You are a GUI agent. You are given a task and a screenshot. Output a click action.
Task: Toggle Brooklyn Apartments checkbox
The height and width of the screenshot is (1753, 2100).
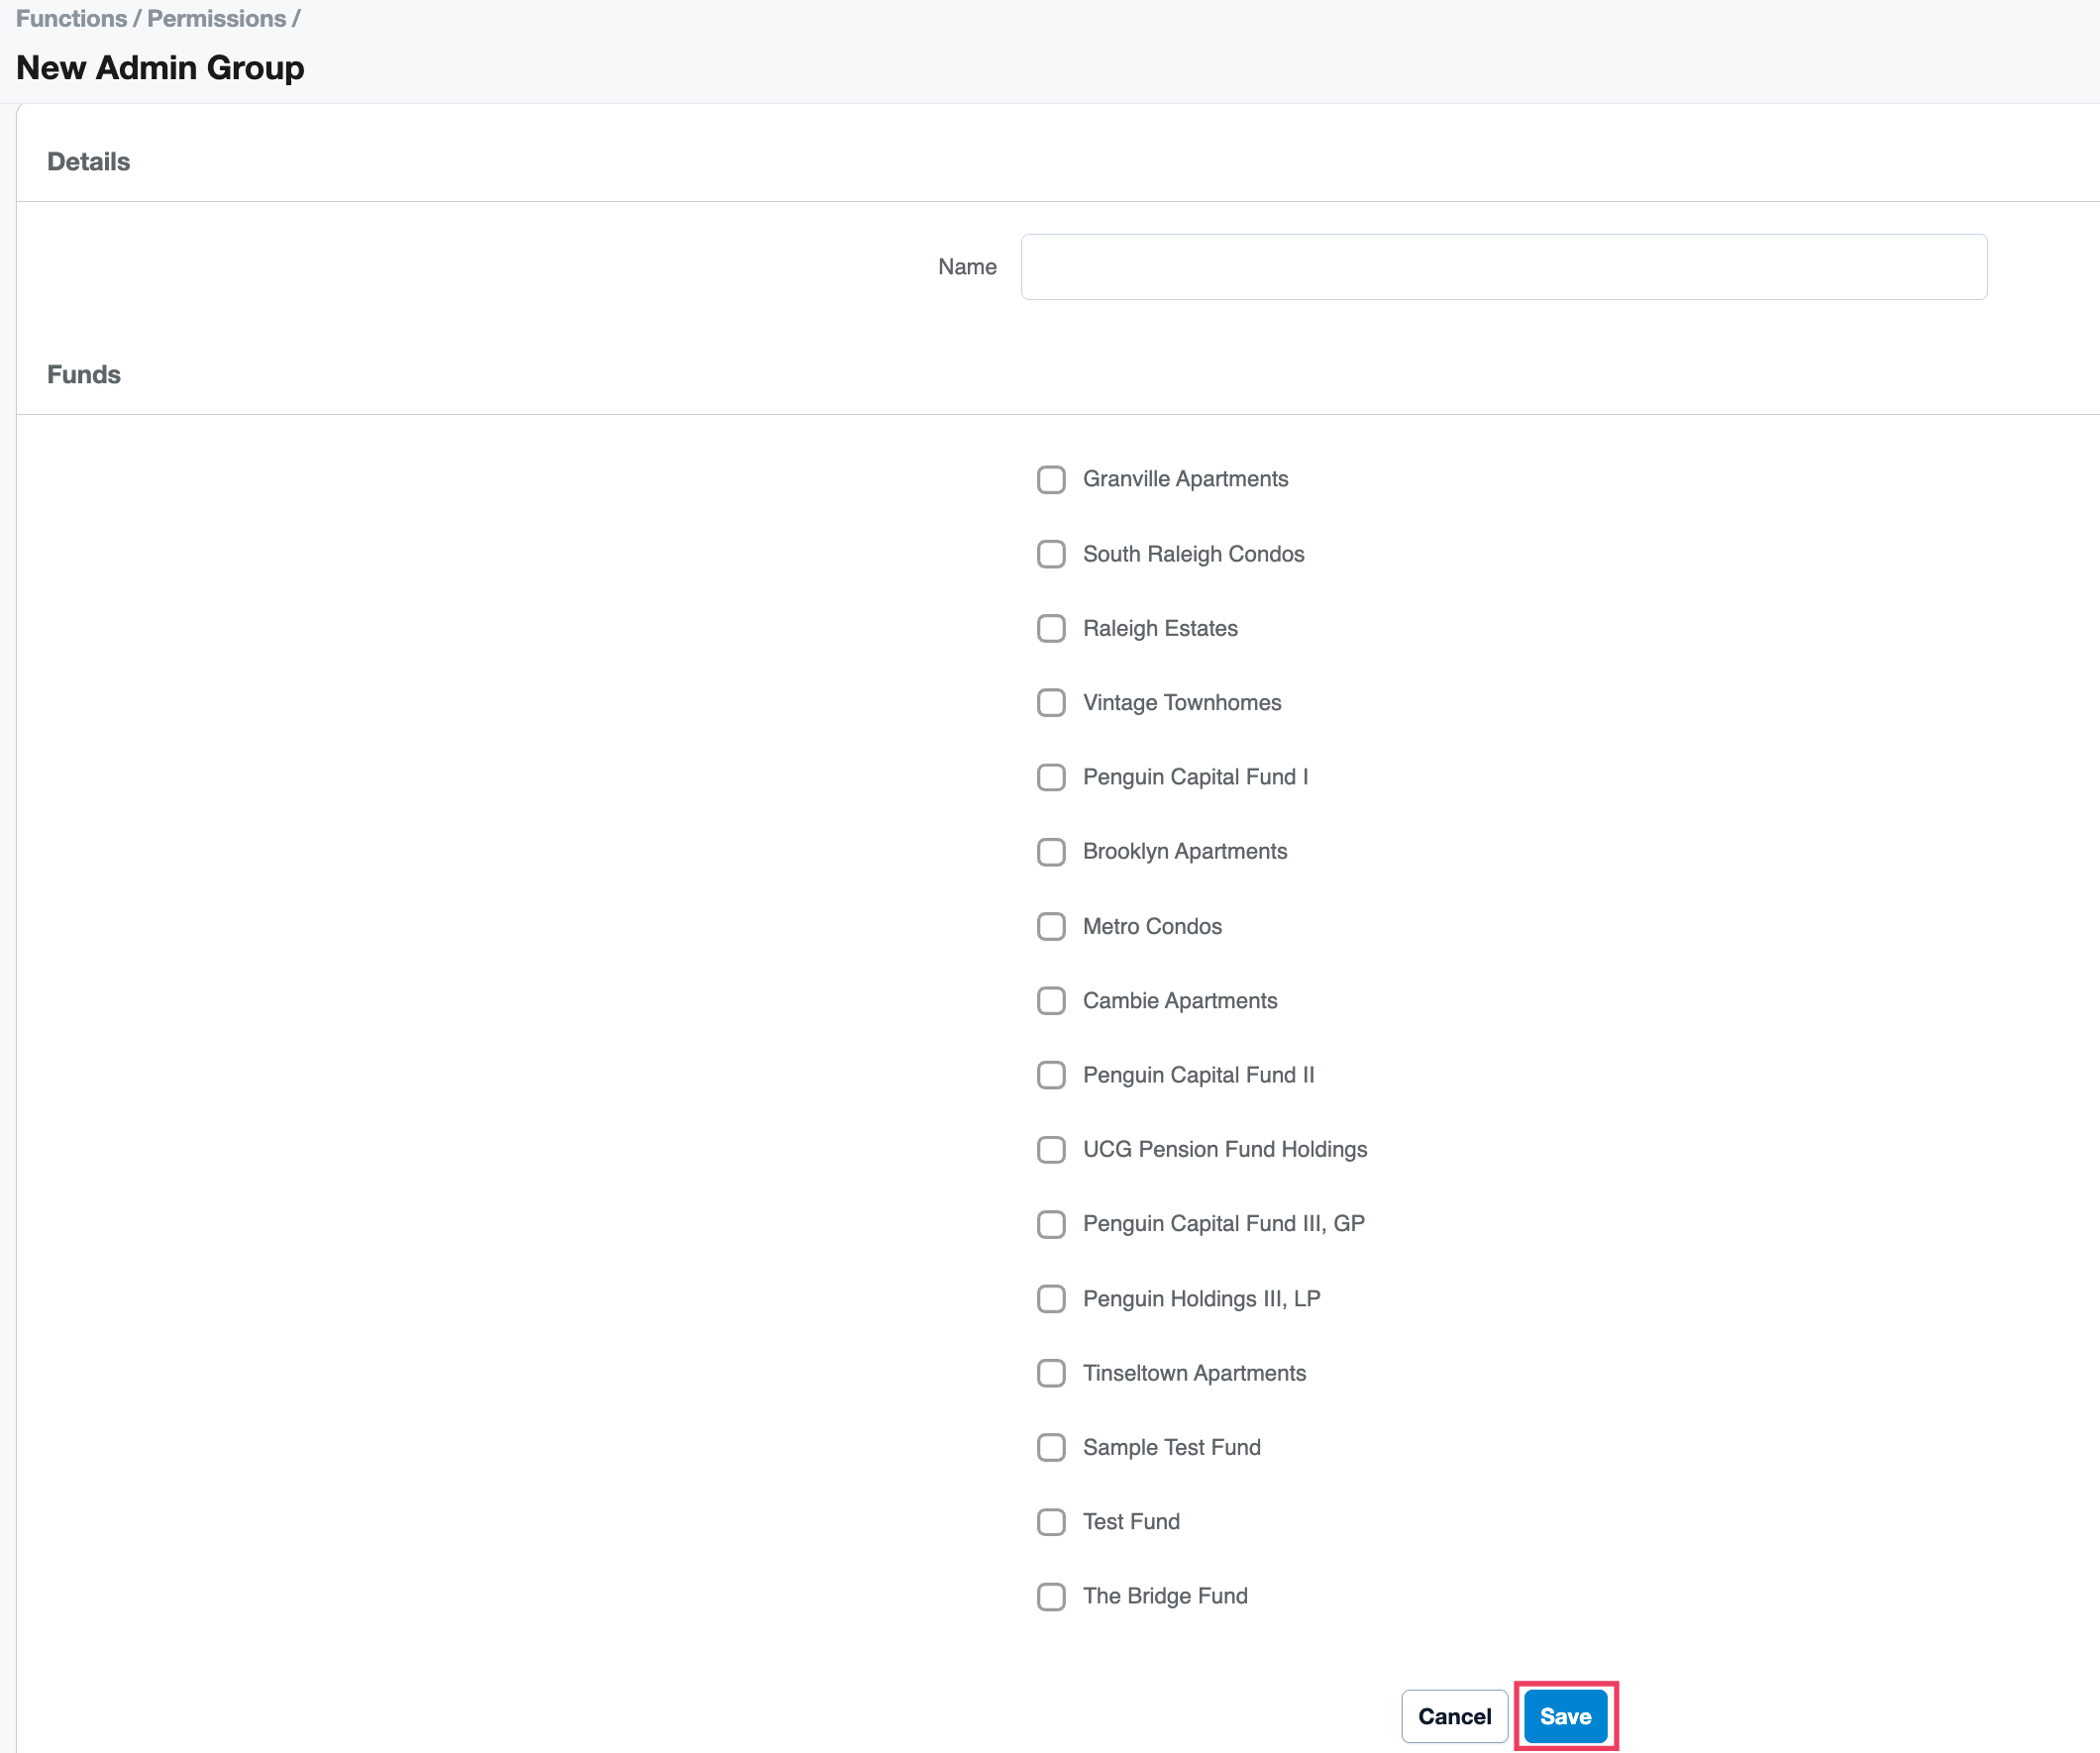[1050, 852]
